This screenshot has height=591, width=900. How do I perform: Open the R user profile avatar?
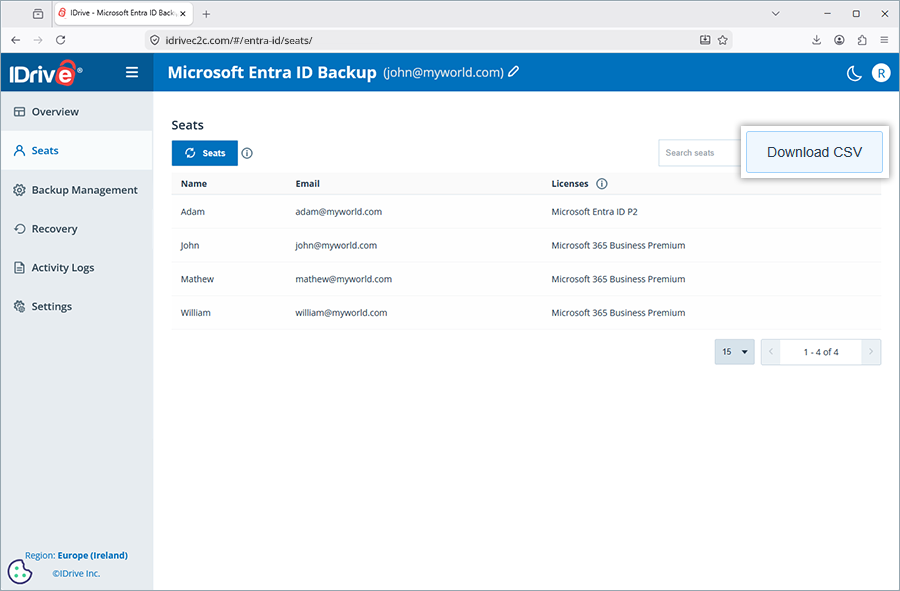coord(881,73)
